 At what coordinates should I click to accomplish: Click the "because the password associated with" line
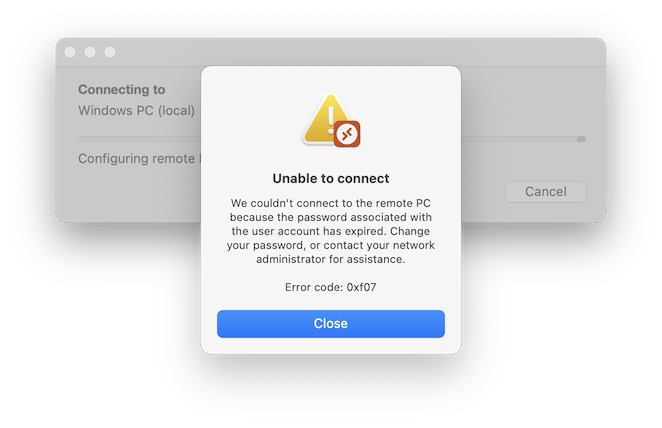pos(330,218)
